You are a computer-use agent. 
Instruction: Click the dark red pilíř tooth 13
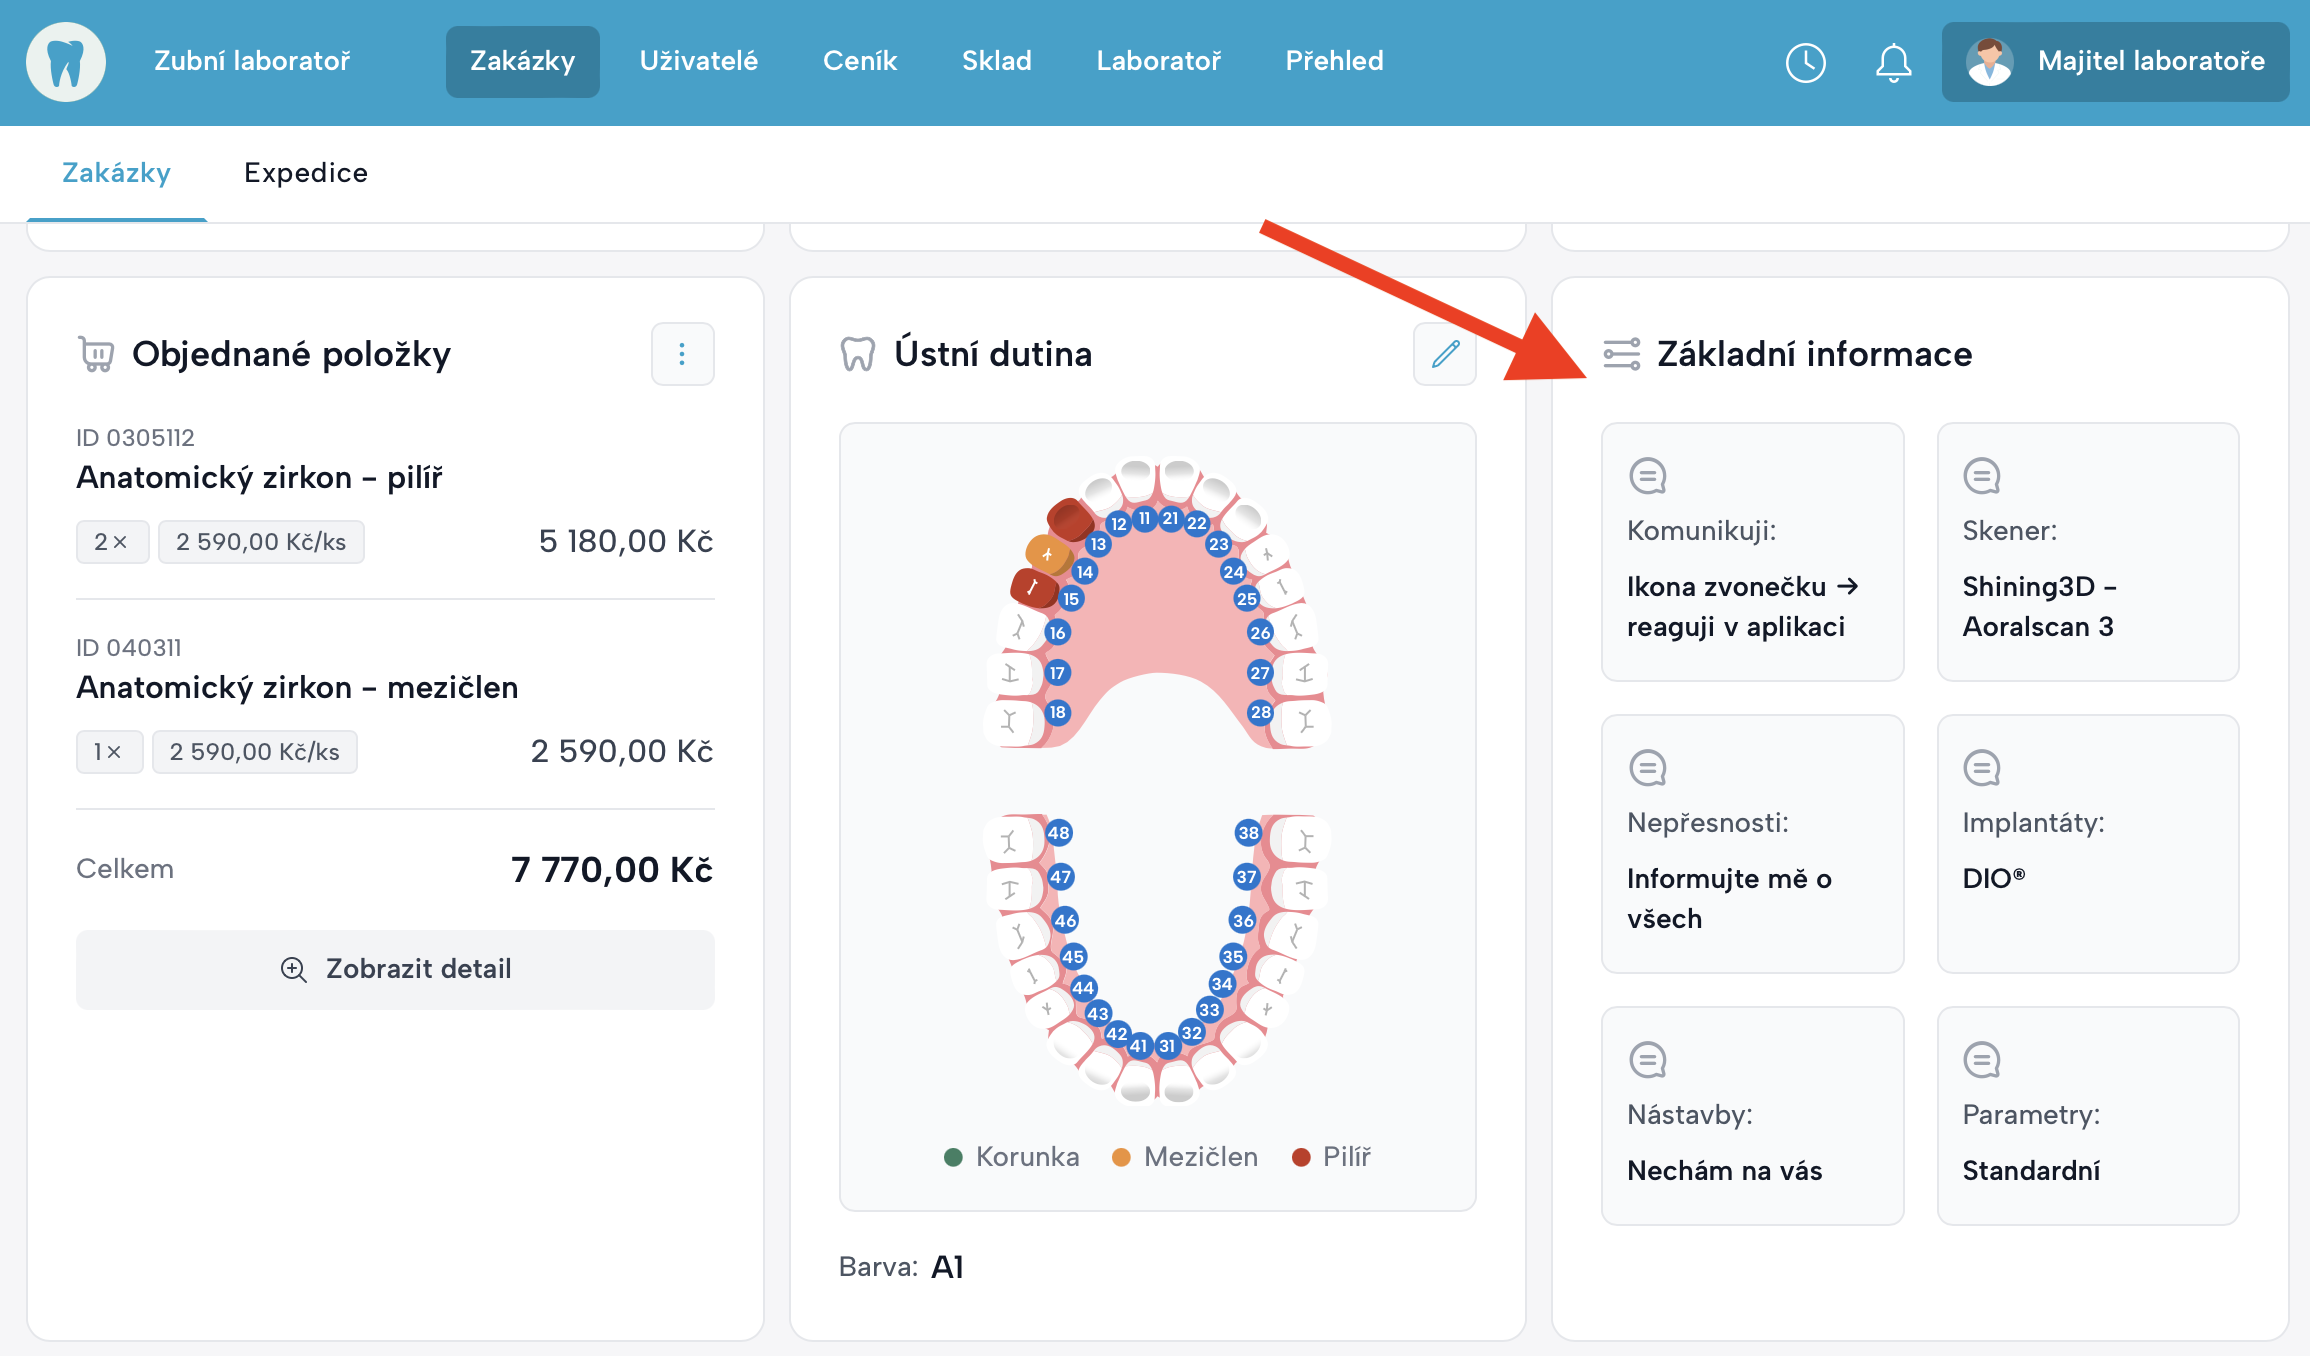(x=1069, y=519)
